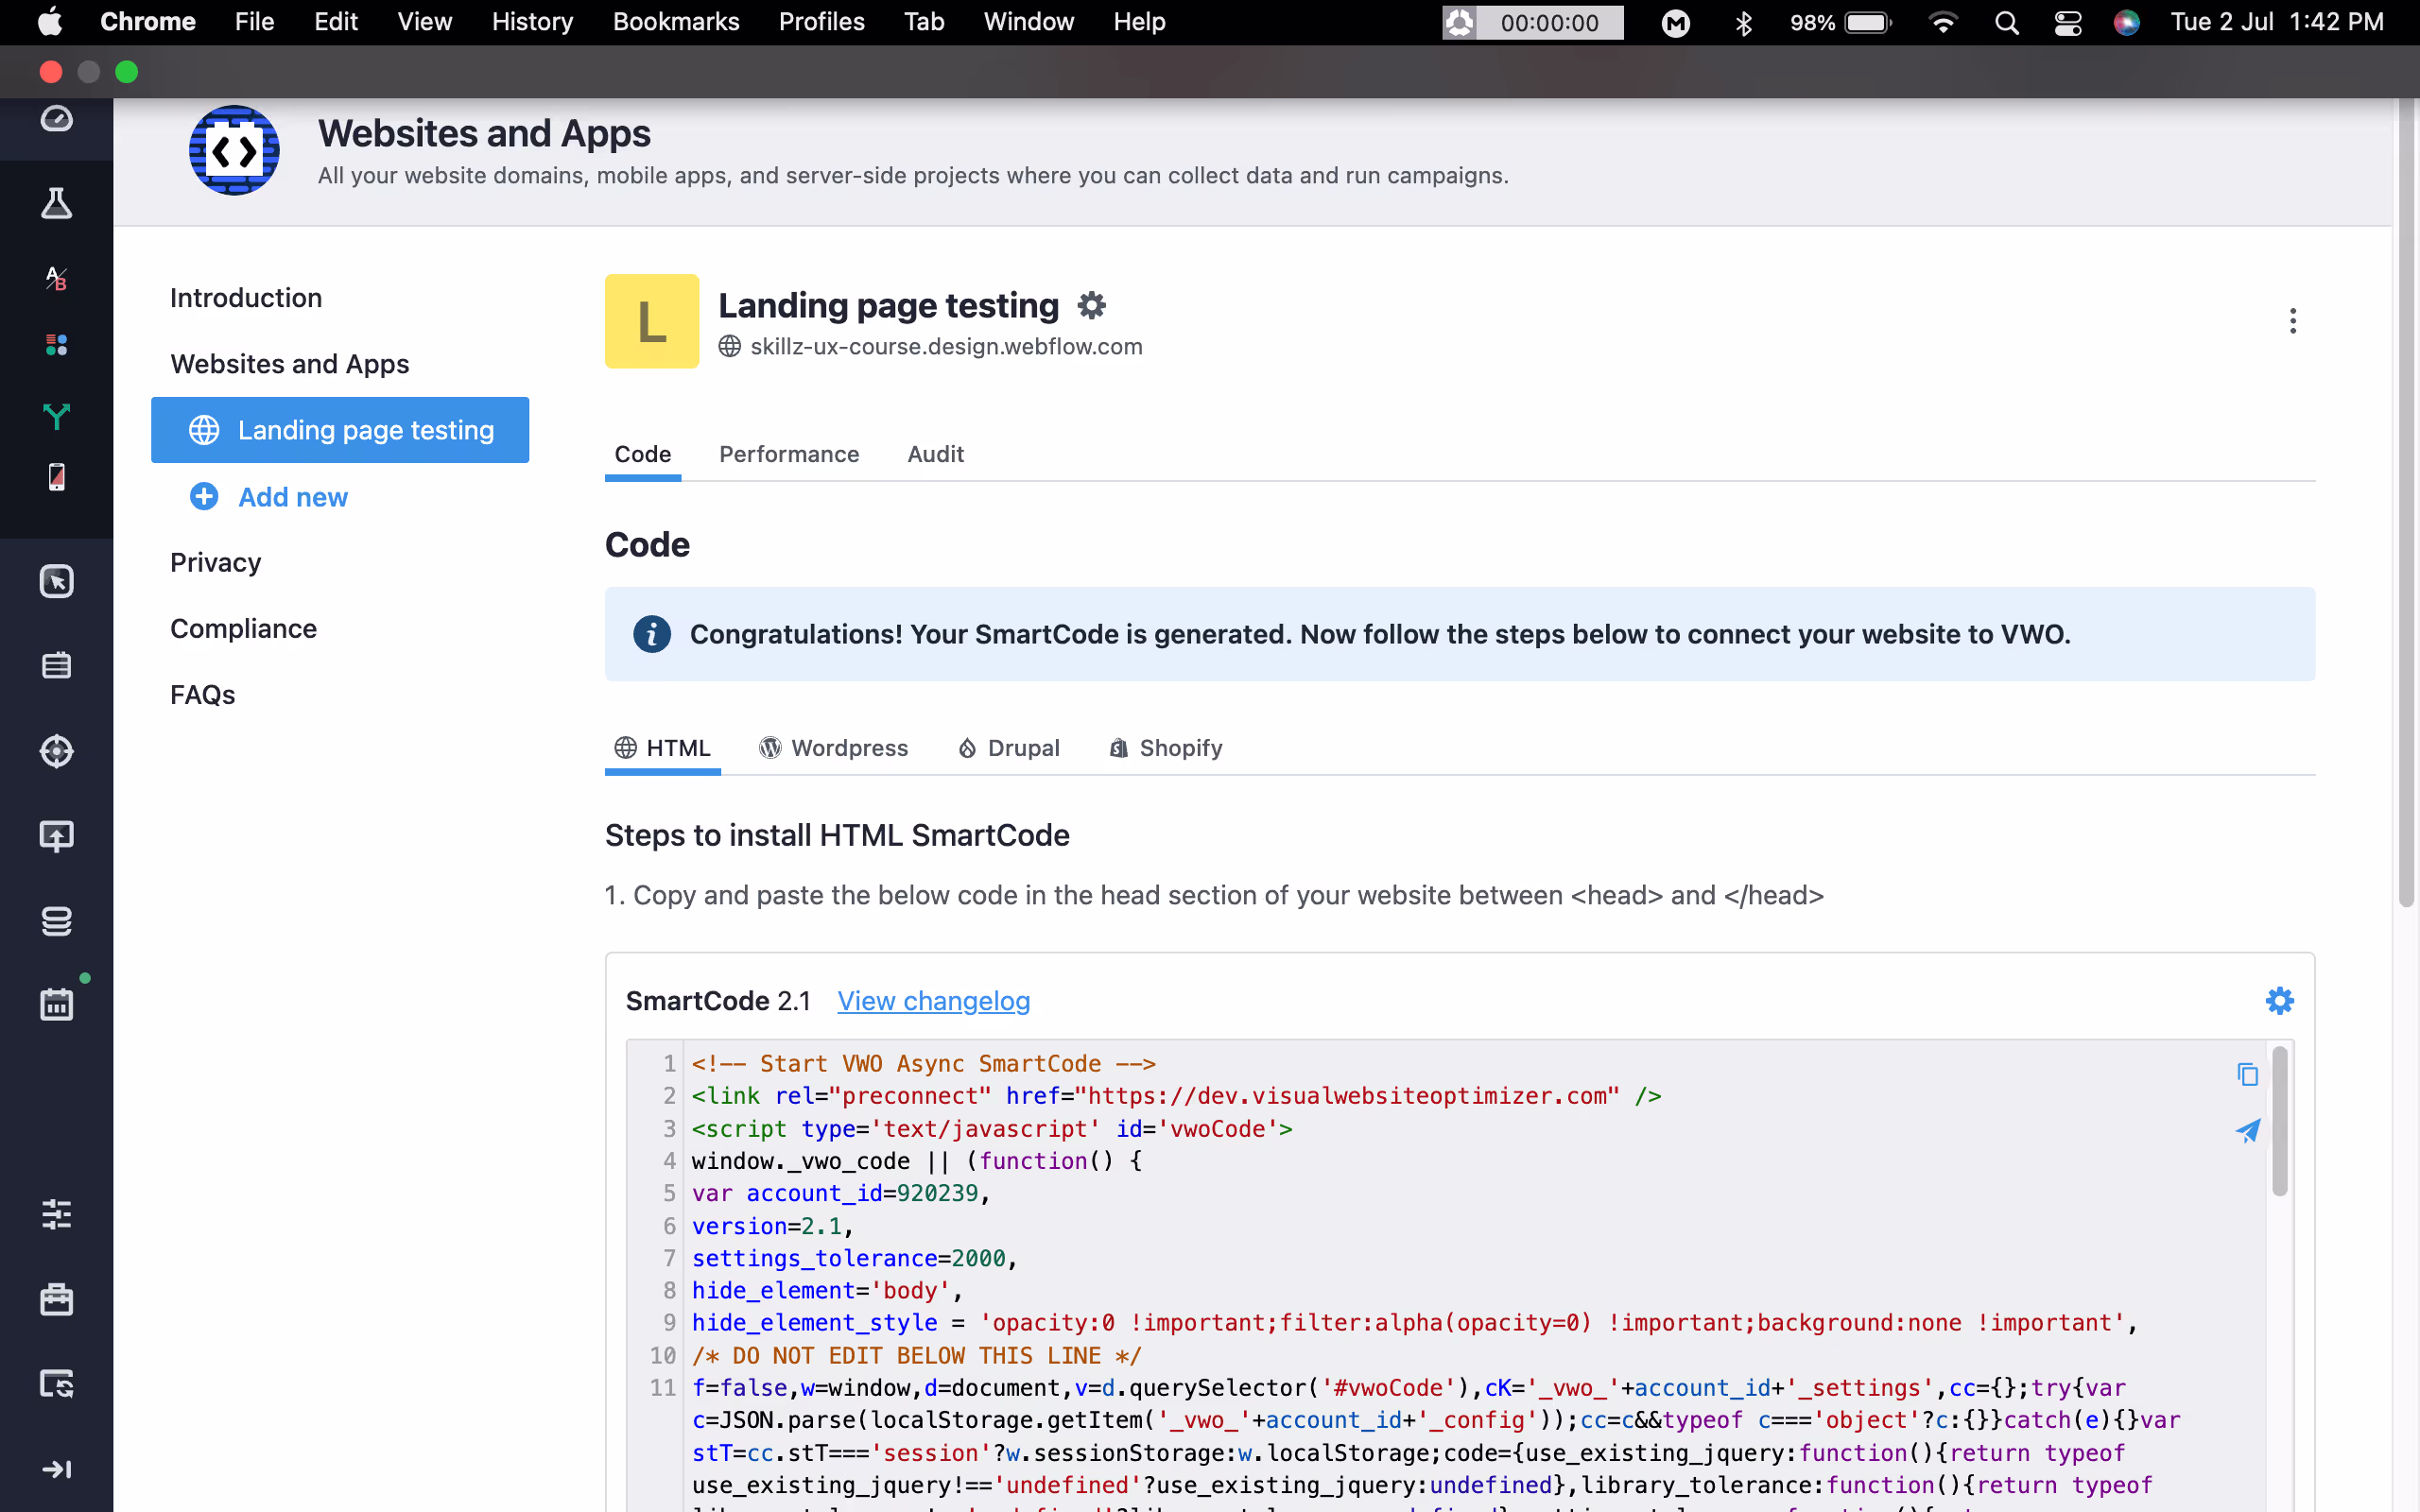Open the Bookmarks menu

(676, 22)
